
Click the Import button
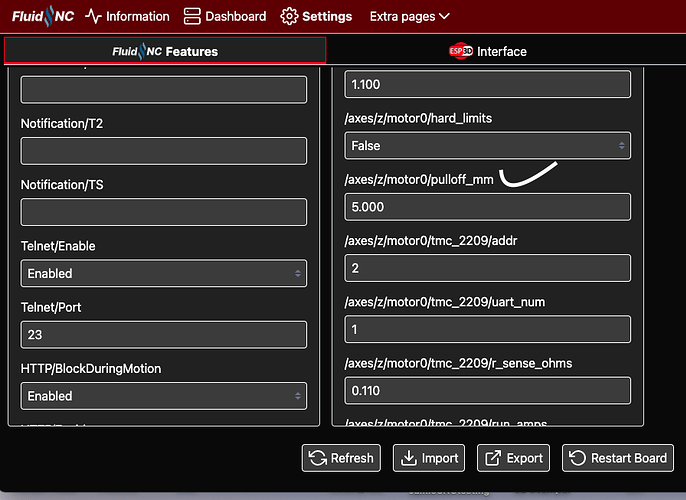(x=428, y=458)
